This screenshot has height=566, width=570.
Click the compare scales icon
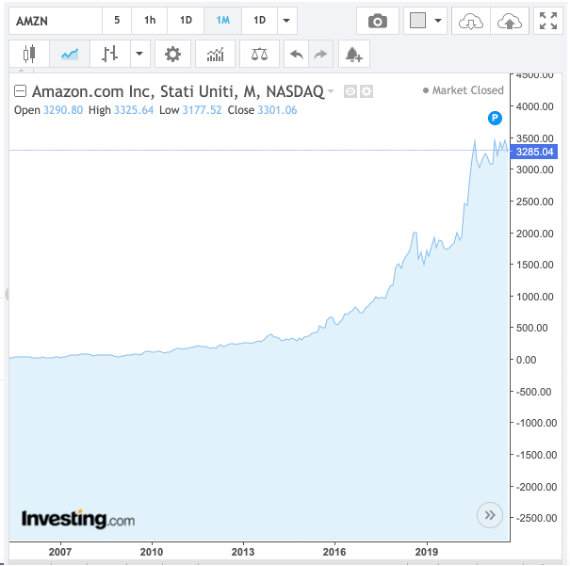(260, 54)
